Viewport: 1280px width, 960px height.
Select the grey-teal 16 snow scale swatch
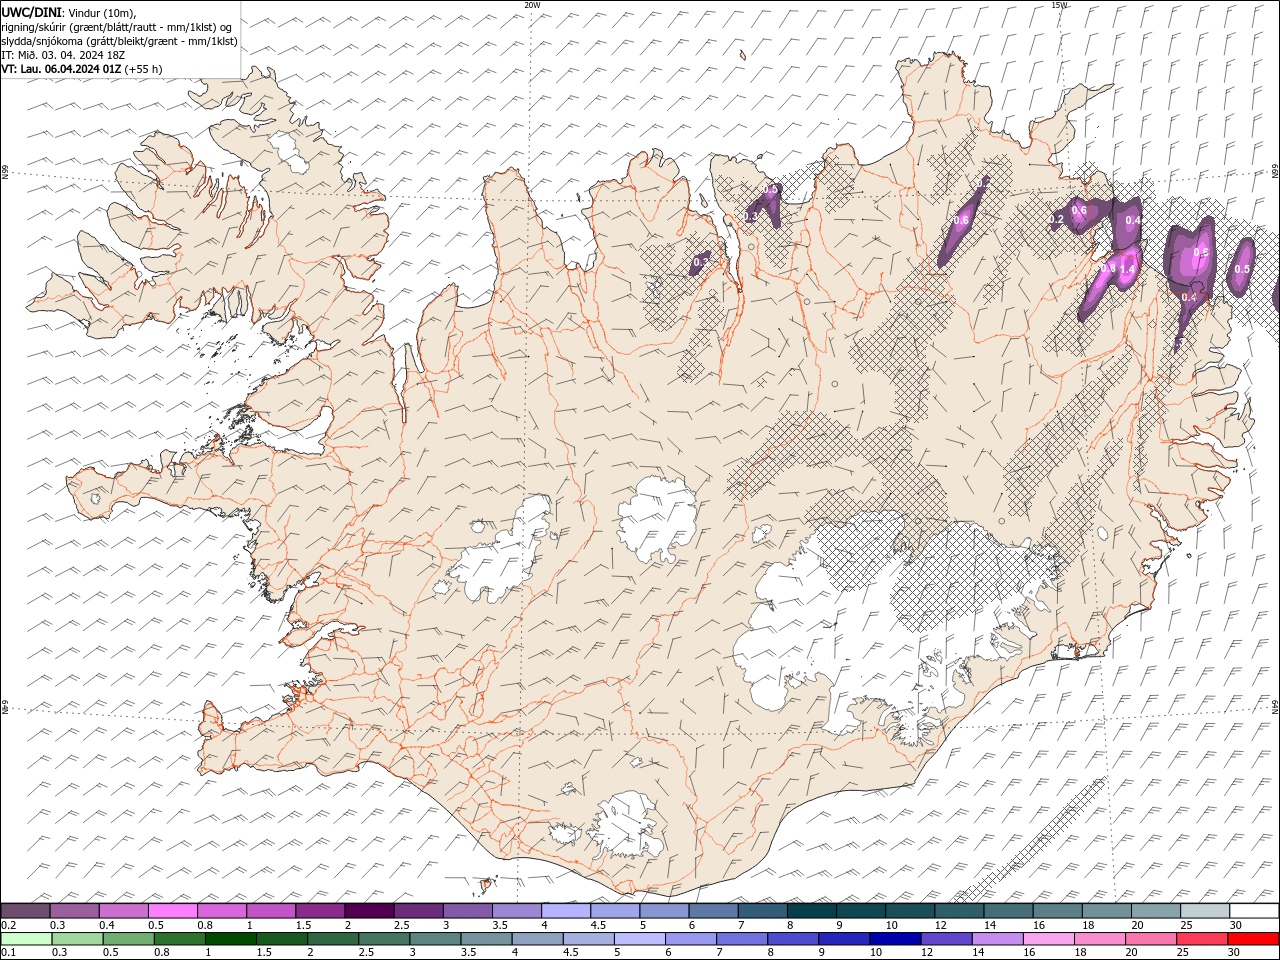pyautogui.click(x=1057, y=911)
